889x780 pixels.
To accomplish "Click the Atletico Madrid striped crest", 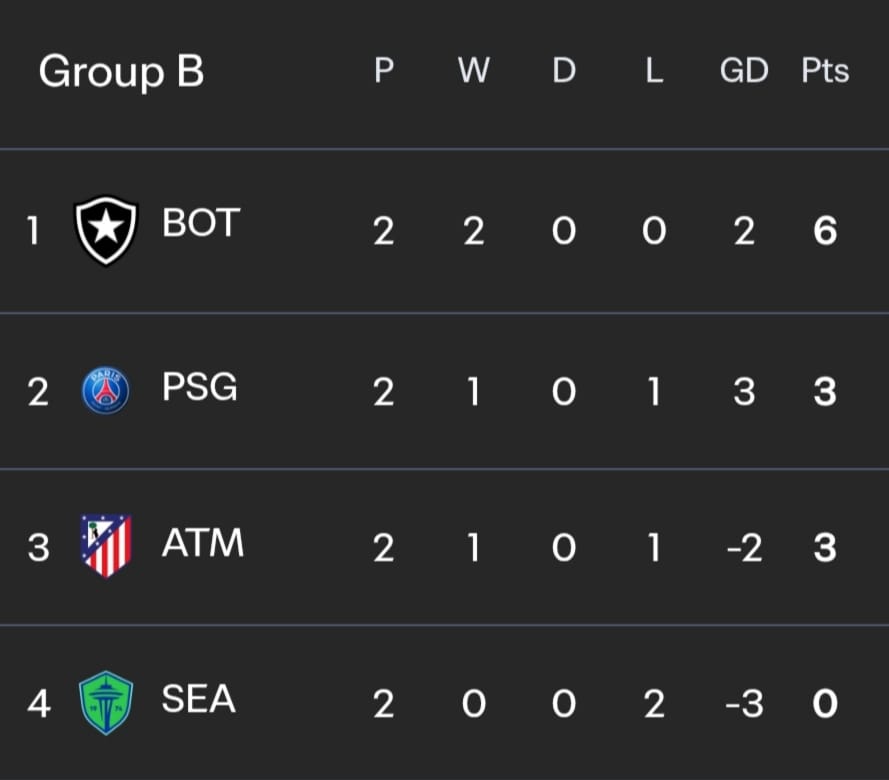I will coord(106,545).
